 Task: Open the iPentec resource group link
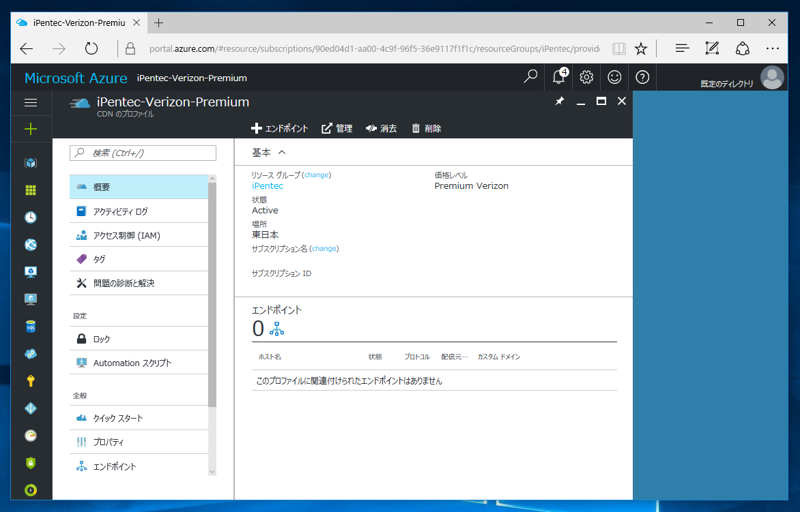pyautogui.click(x=267, y=186)
